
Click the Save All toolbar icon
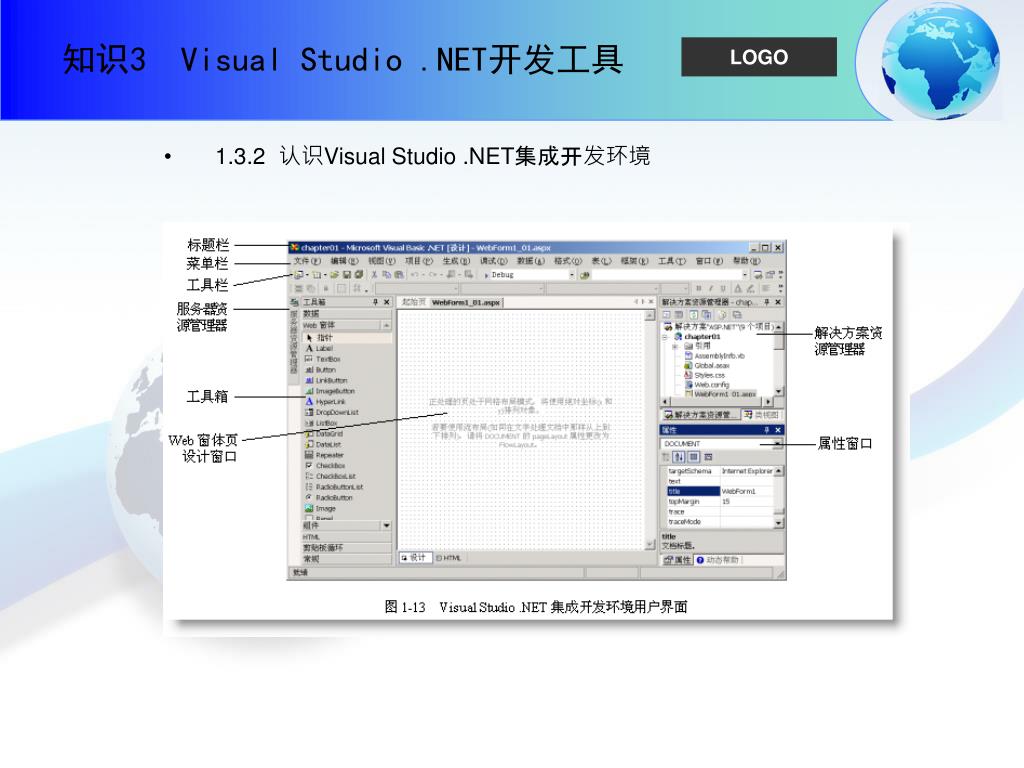359,275
